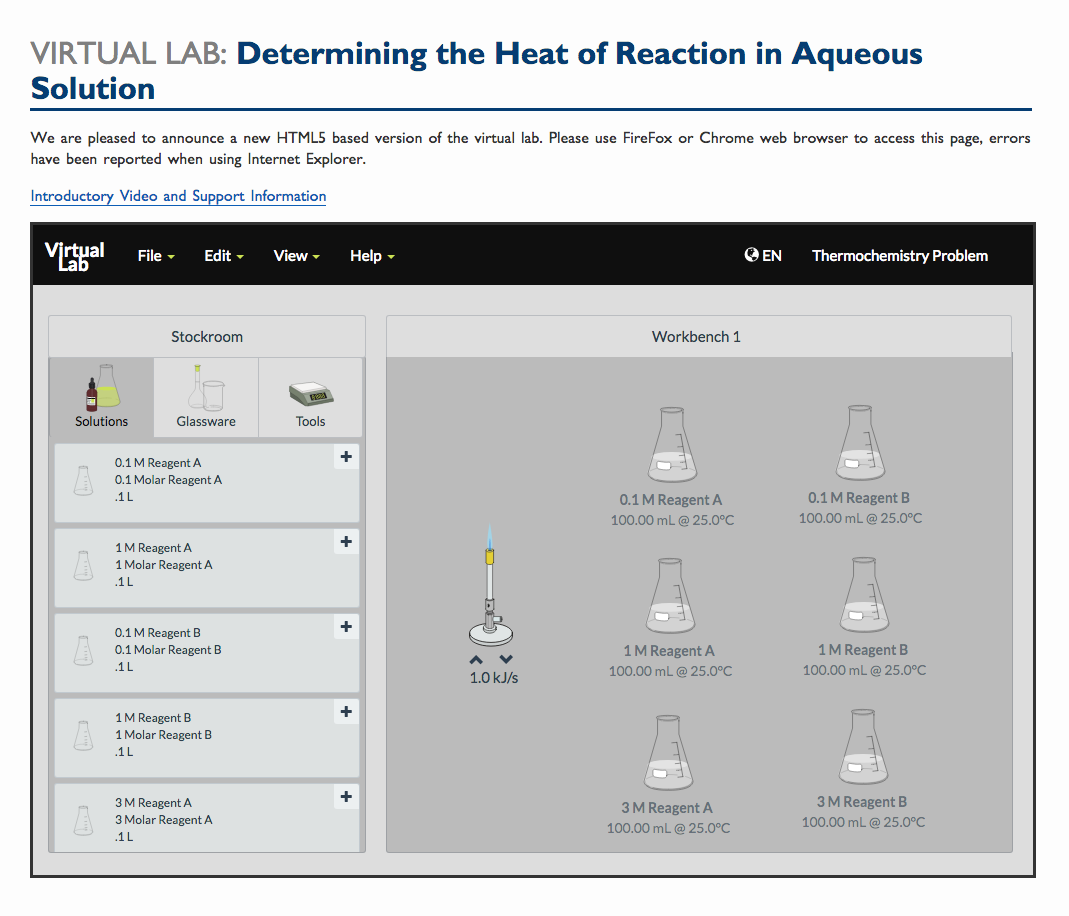Click the Virtual Lab logo
This screenshot has height=916, width=1069.
tap(73, 255)
